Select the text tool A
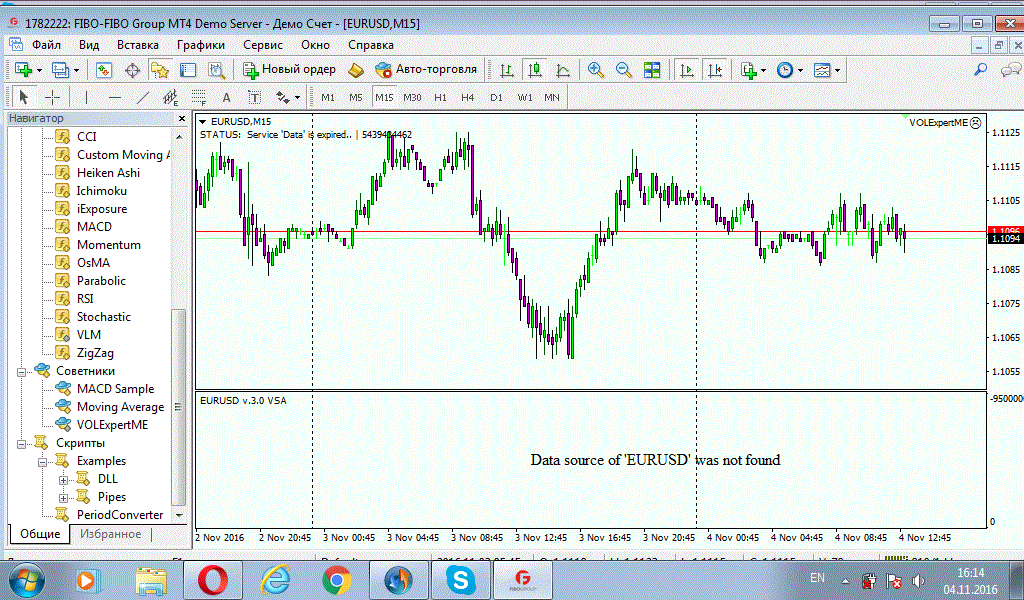Screen dimensions: 1024x600 [227, 97]
